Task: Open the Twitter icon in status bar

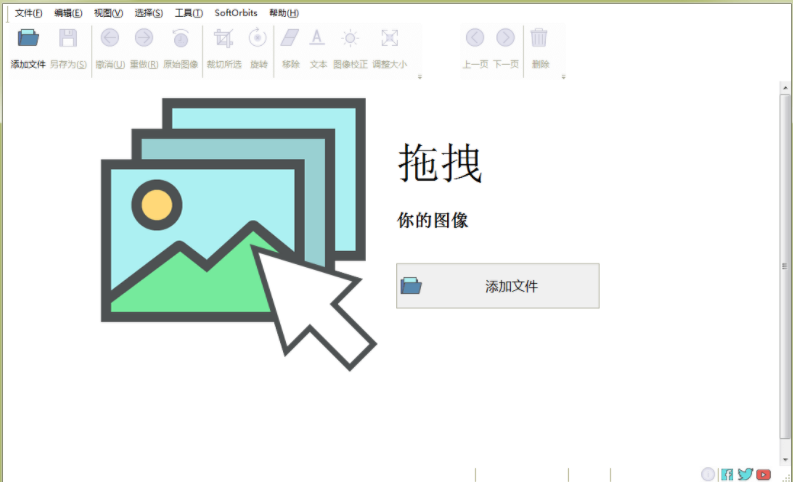Action: click(745, 474)
